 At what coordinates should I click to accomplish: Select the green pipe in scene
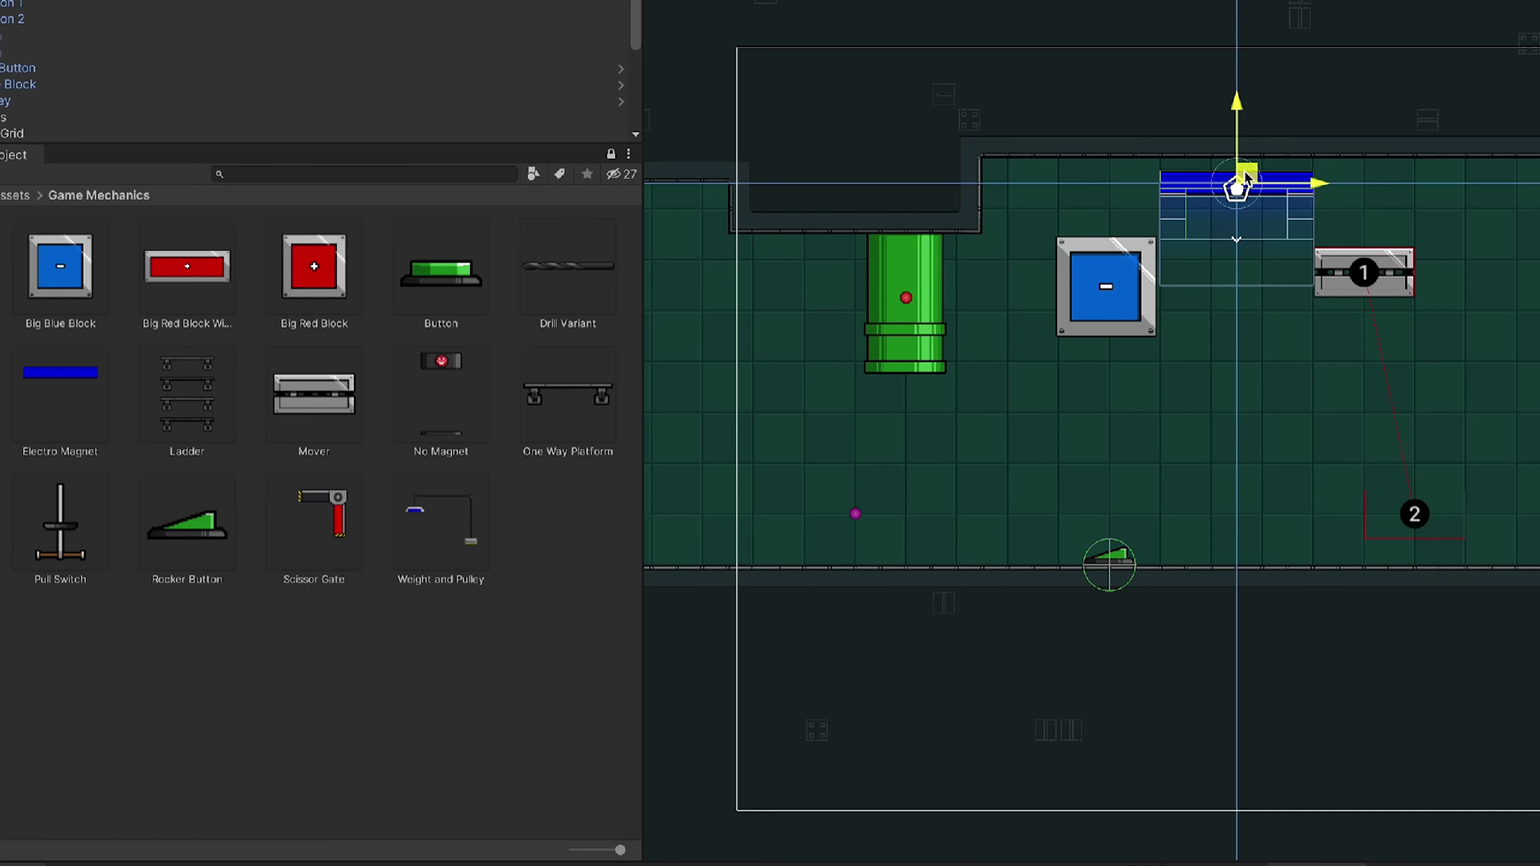coord(905,303)
